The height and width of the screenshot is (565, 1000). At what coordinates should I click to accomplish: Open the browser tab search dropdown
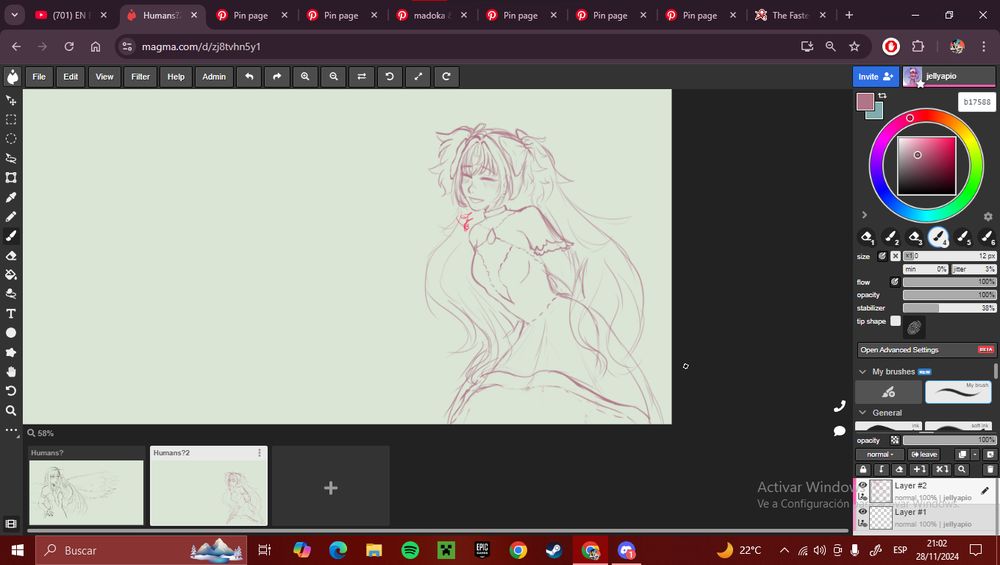coord(14,15)
